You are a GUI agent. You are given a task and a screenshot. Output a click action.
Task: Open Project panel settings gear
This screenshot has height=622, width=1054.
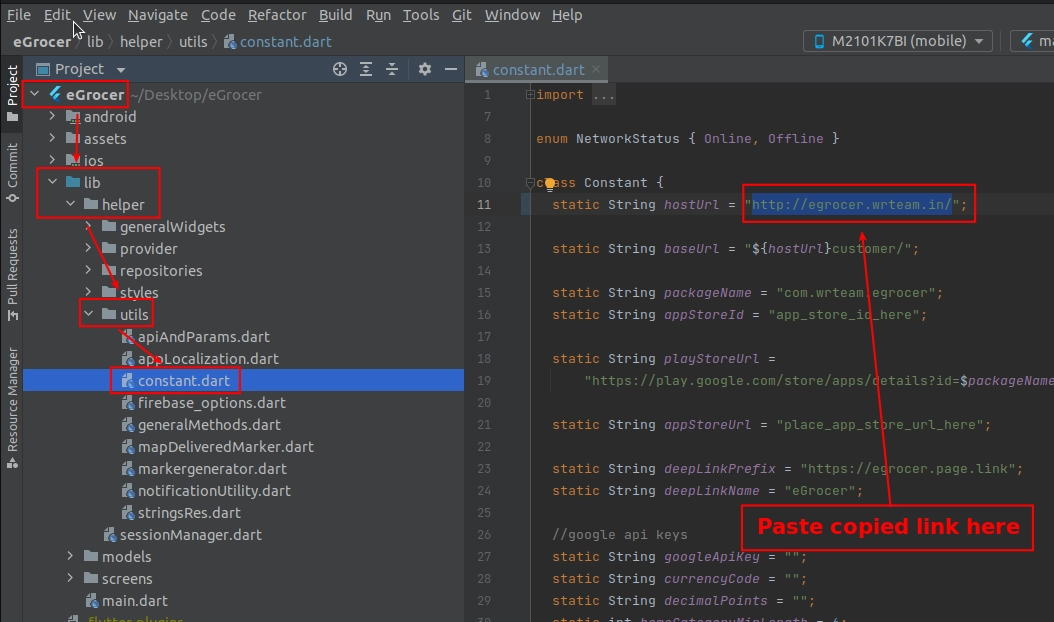click(425, 69)
